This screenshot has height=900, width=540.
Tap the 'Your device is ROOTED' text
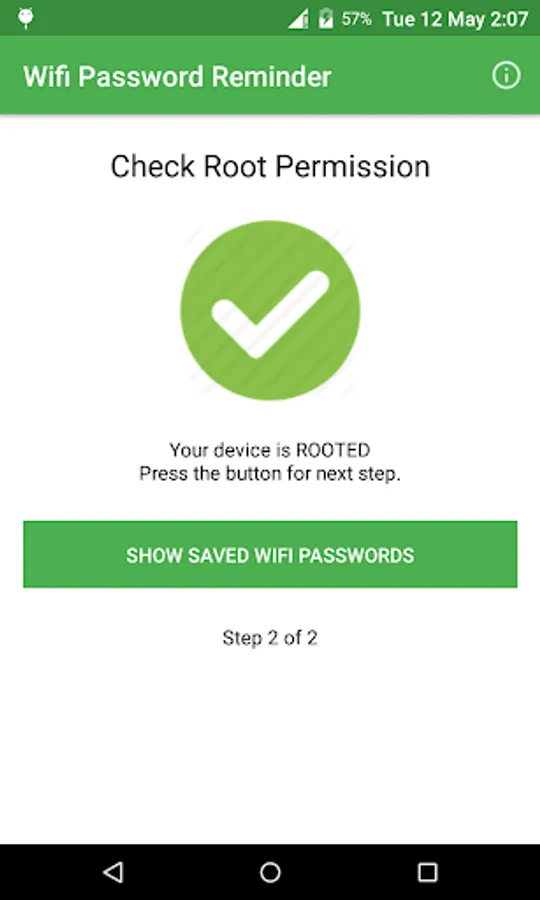click(x=270, y=450)
